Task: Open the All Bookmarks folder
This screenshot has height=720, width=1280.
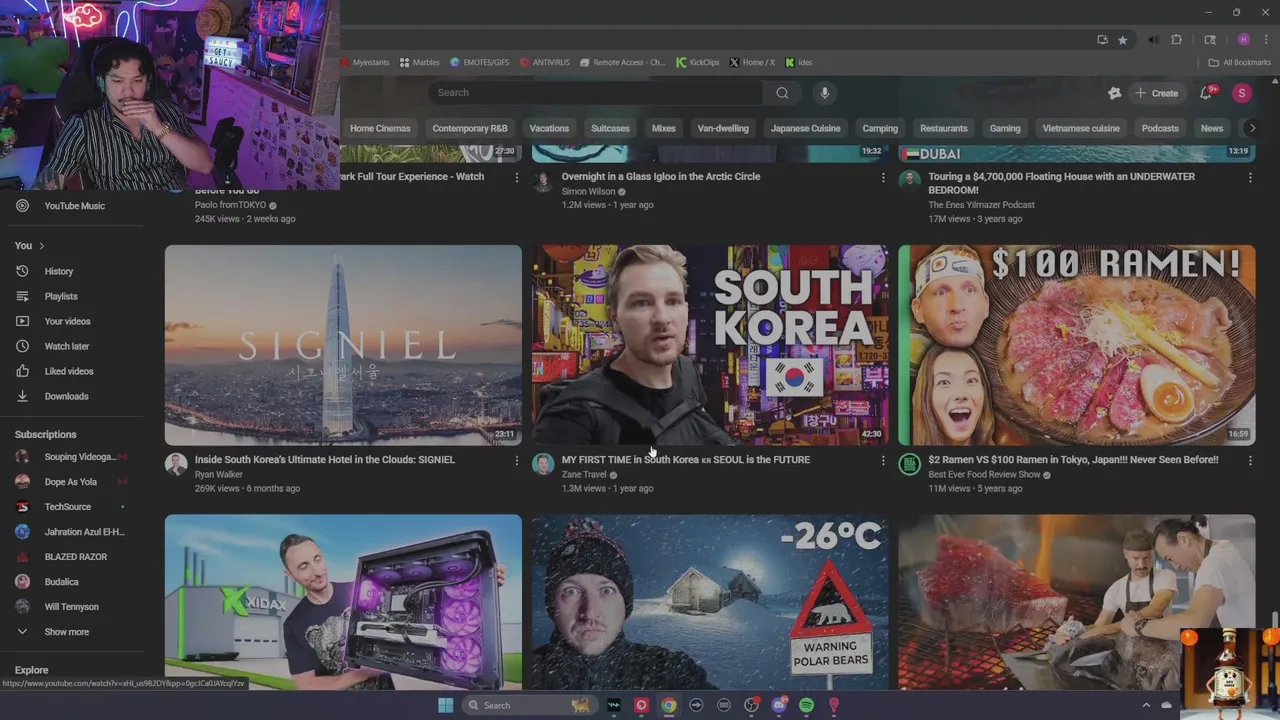Action: 1240,62
